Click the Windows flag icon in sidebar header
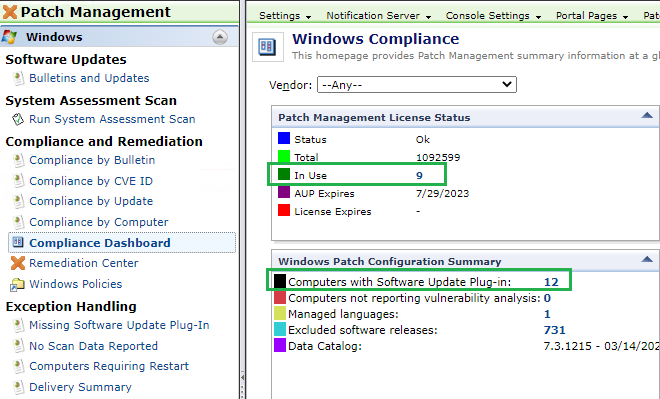Image resolution: width=660 pixels, height=399 pixels. click(x=9, y=37)
